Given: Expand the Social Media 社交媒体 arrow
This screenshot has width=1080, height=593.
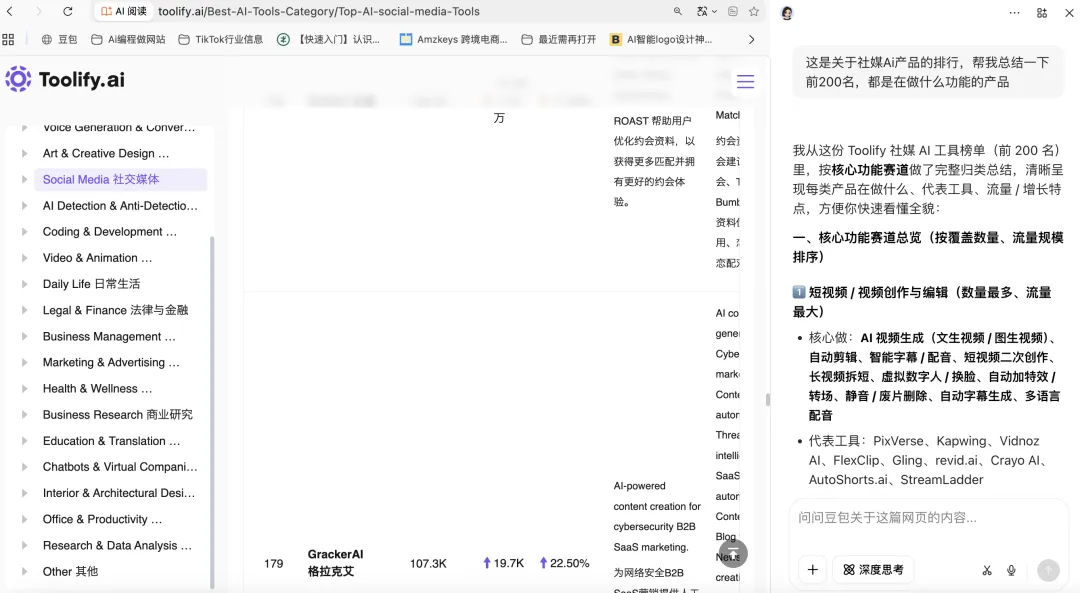Looking at the screenshot, I should (x=24, y=179).
